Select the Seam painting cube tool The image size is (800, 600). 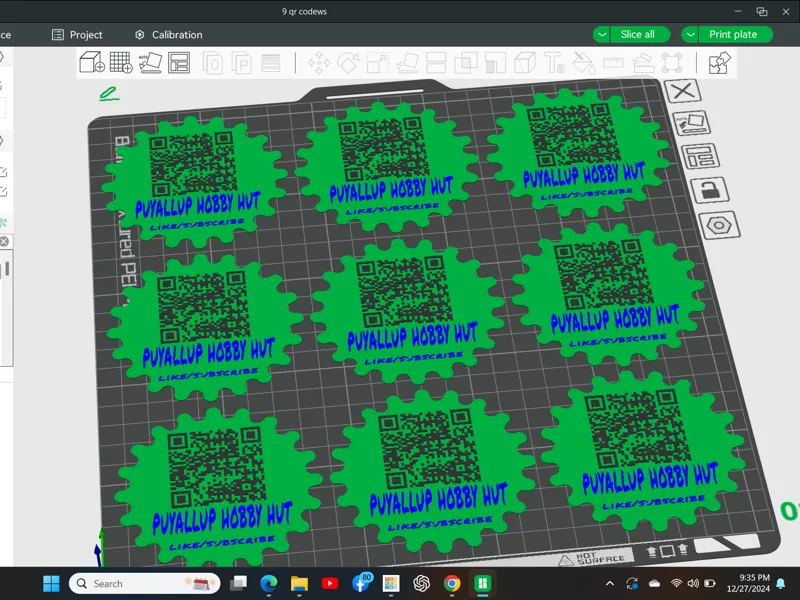click(x=524, y=63)
